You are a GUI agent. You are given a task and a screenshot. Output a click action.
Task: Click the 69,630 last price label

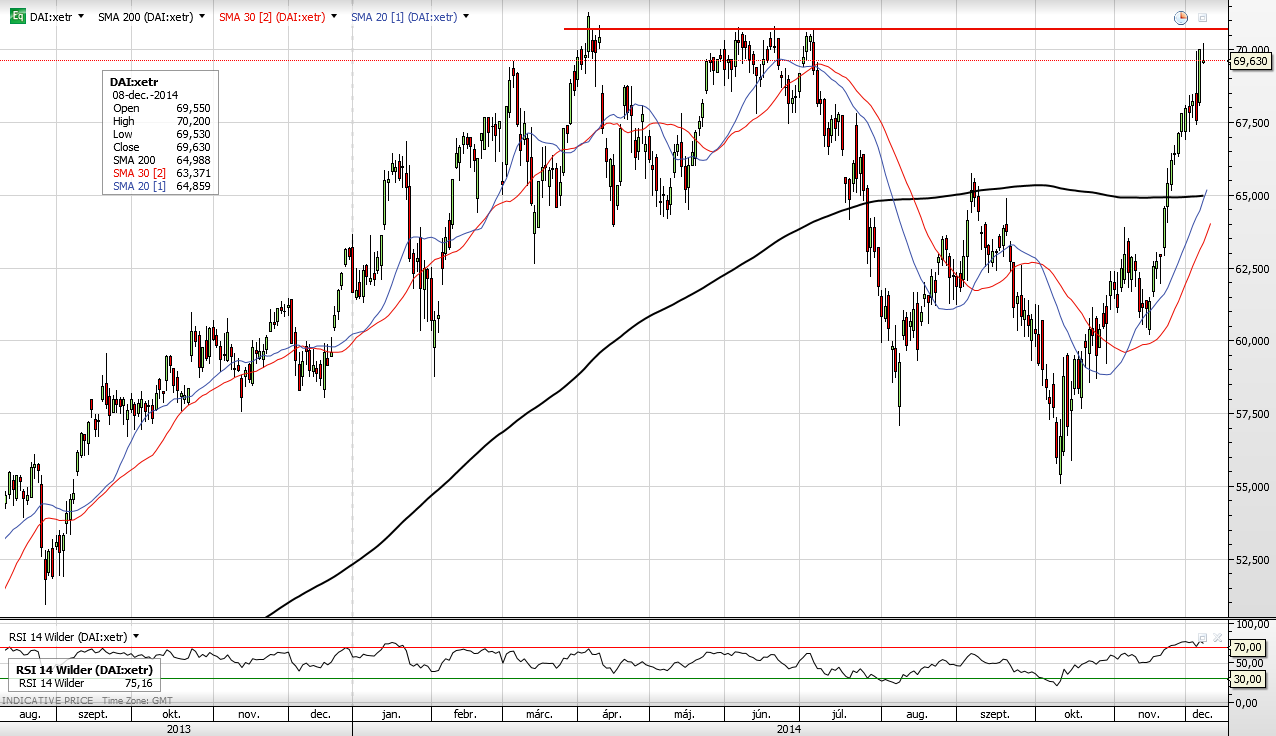1250,61
